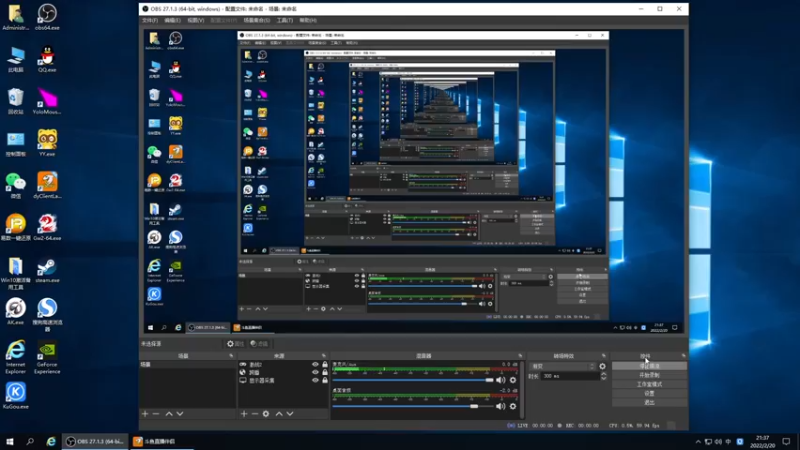Click the transition duration 300 ms field
This screenshot has height=450, width=800.
[570, 376]
